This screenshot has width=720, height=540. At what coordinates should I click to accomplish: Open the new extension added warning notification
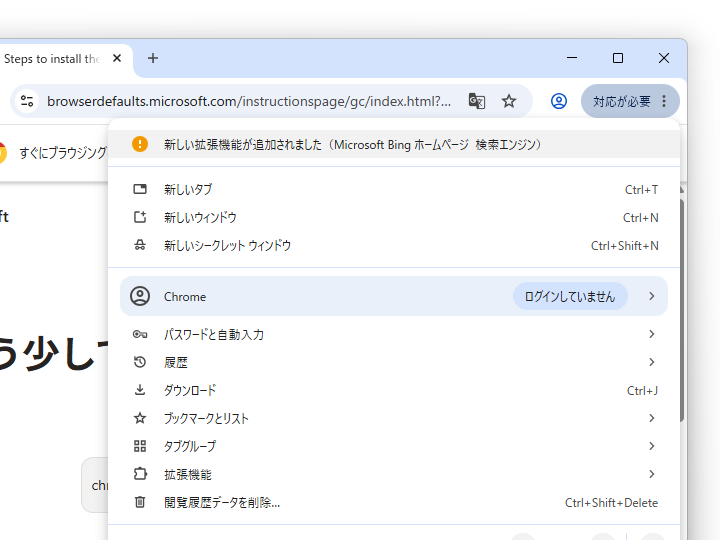[394, 145]
